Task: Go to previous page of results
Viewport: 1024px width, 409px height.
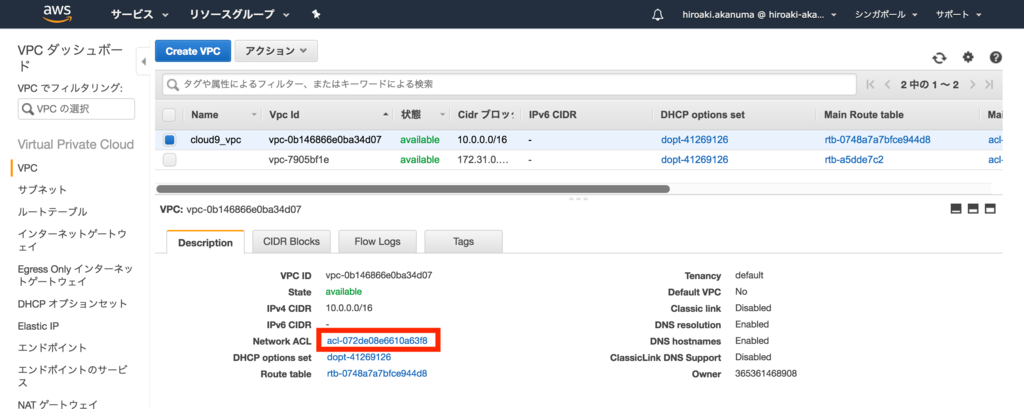Action: point(887,84)
